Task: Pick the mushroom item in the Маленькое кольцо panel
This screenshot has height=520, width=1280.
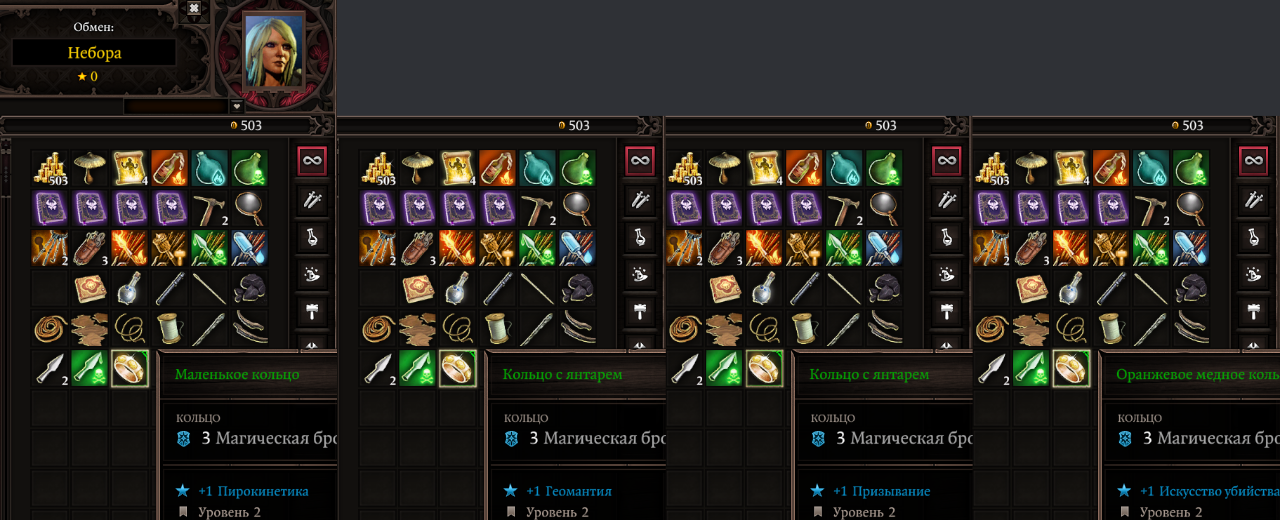Action: [90, 167]
